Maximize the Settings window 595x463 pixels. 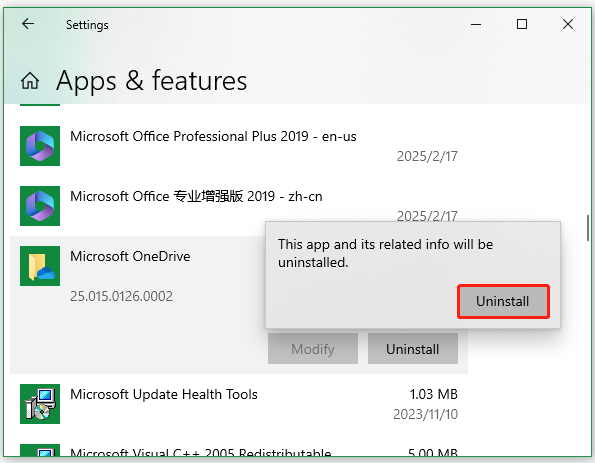pyautogui.click(x=522, y=24)
